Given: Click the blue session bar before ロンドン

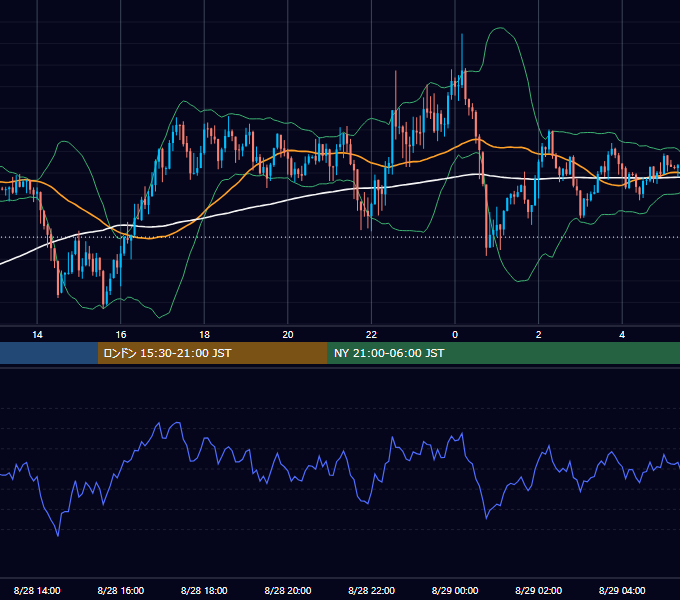Looking at the screenshot, I should click(49, 353).
